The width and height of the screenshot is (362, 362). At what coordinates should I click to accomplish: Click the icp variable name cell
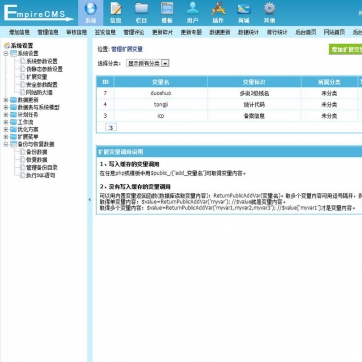161,116
